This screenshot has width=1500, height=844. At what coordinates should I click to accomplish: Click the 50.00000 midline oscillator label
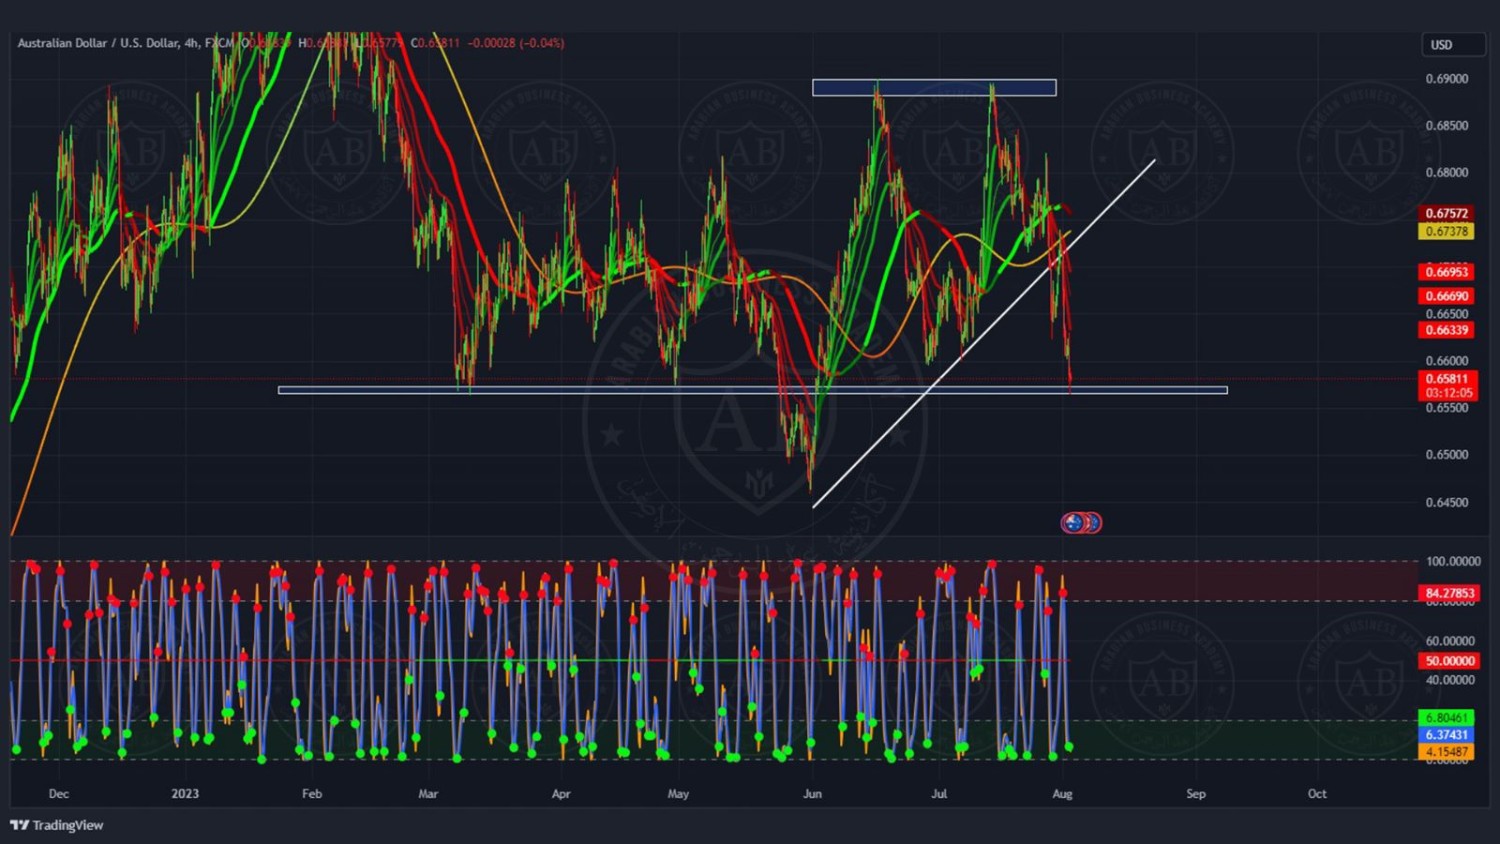coord(1449,661)
